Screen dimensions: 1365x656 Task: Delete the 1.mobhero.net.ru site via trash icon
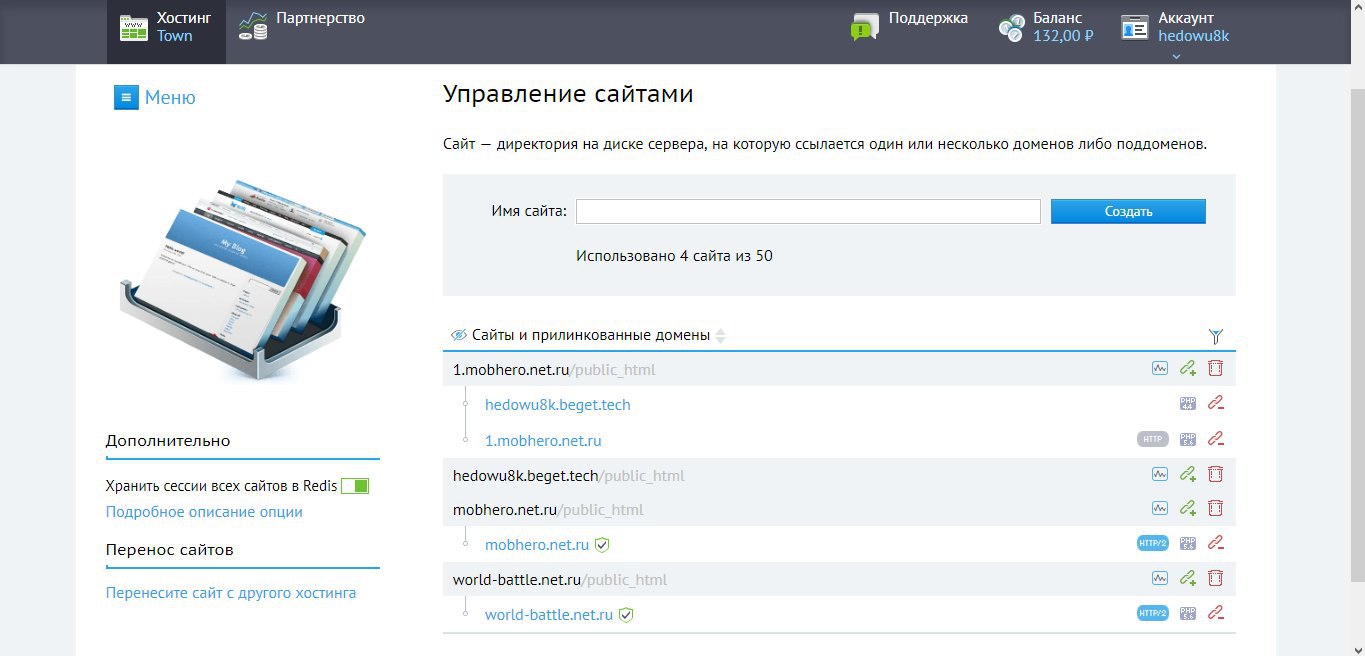1215,368
